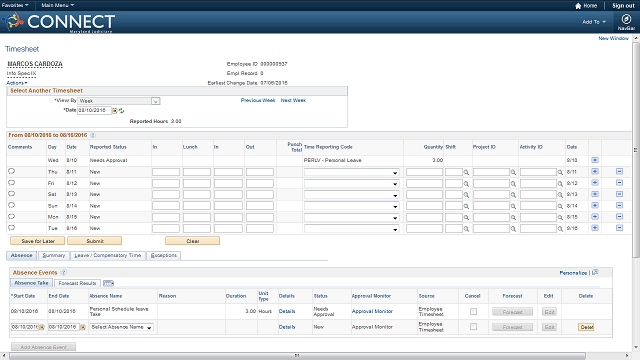Open the NavBar compass icon
This screenshot has height=360, width=640.
click(x=626, y=19)
